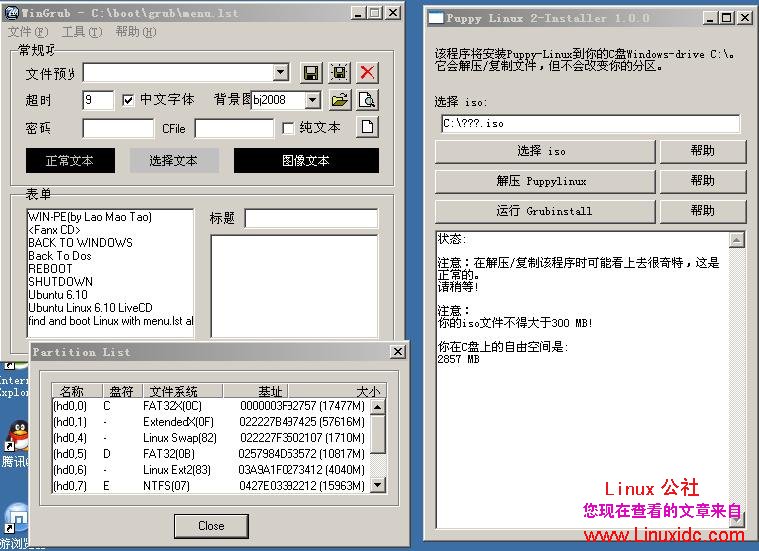Open the 游览 browser desktop icon

point(17,518)
